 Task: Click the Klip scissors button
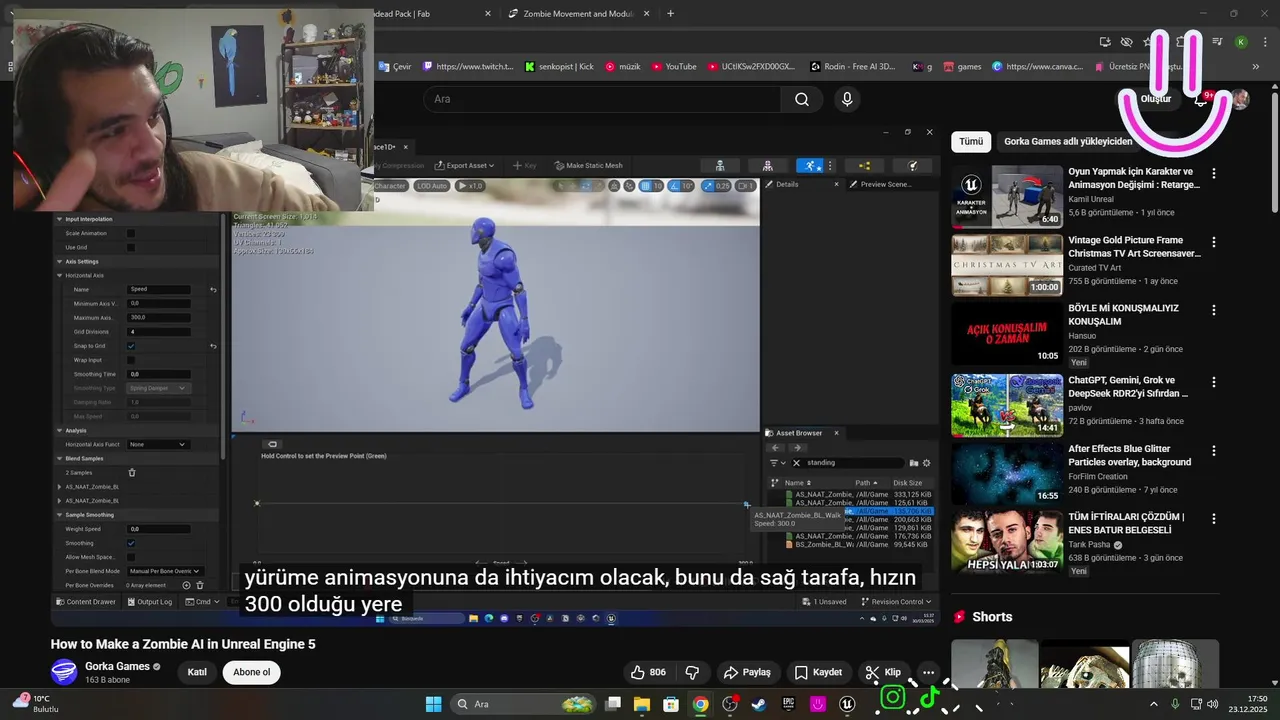click(x=883, y=672)
